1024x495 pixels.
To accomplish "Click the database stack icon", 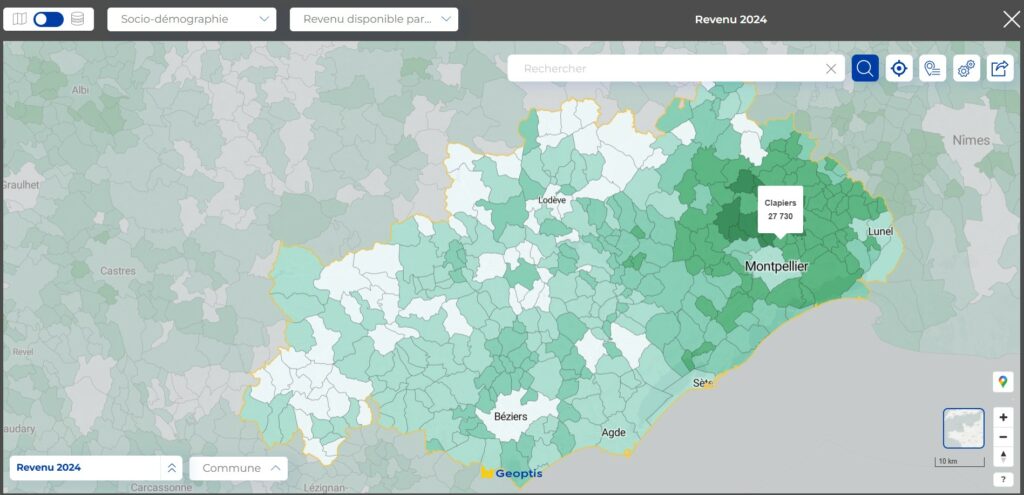I will click(x=78, y=19).
